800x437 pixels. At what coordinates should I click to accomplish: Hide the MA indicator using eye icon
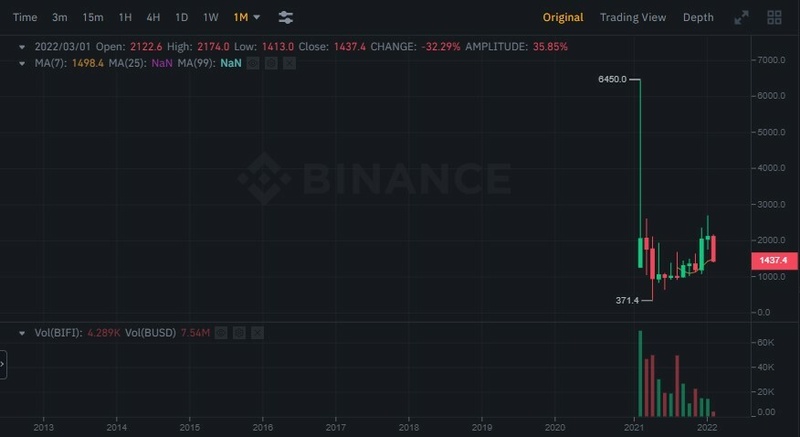253,63
